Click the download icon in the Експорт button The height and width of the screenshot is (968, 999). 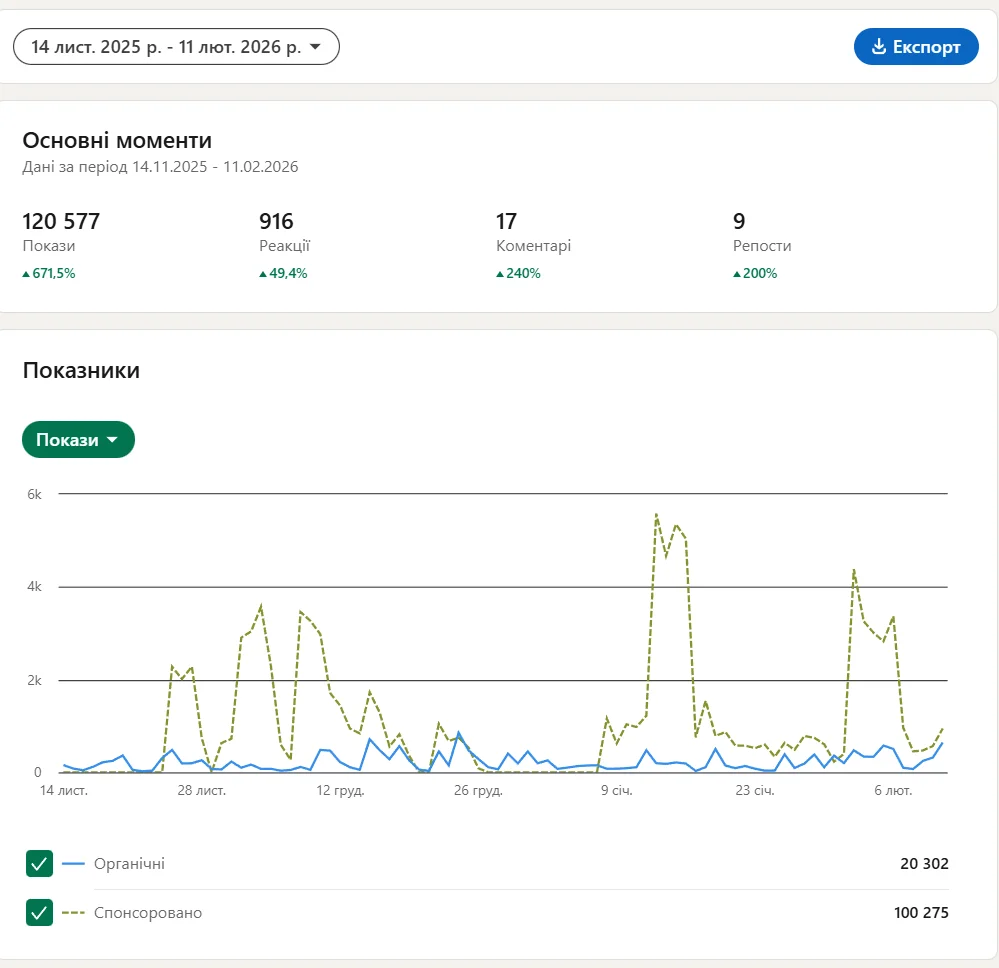879,47
